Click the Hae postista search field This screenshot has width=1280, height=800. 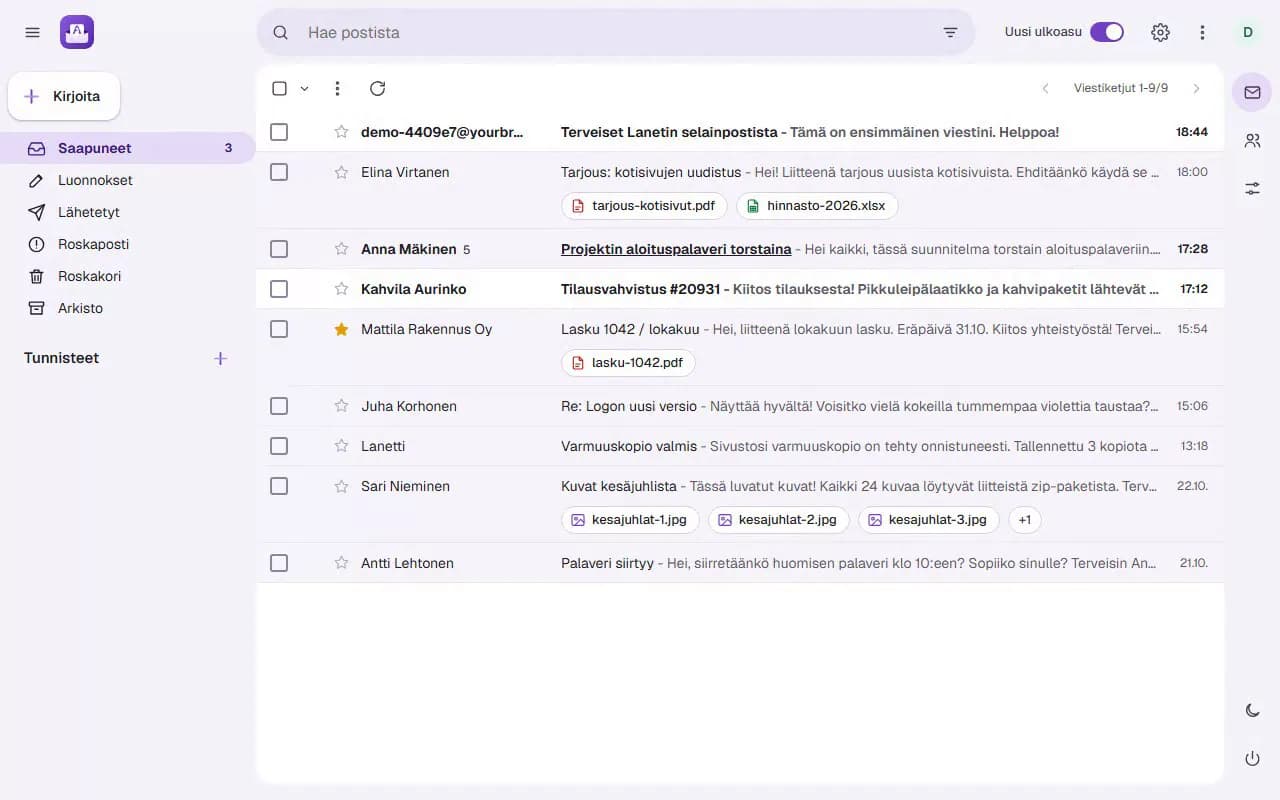coord(616,32)
